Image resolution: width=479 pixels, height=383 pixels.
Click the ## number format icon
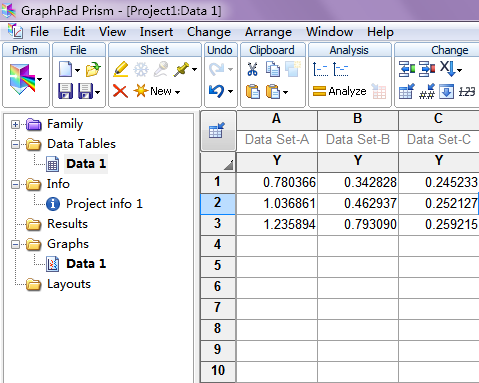(x=427, y=91)
